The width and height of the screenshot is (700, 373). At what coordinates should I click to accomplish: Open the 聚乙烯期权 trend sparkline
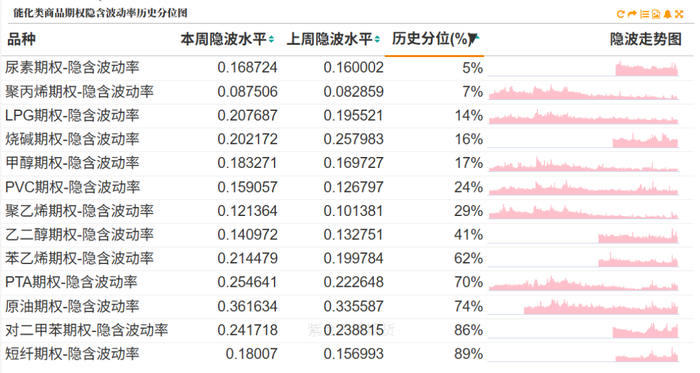click(583, 211)
